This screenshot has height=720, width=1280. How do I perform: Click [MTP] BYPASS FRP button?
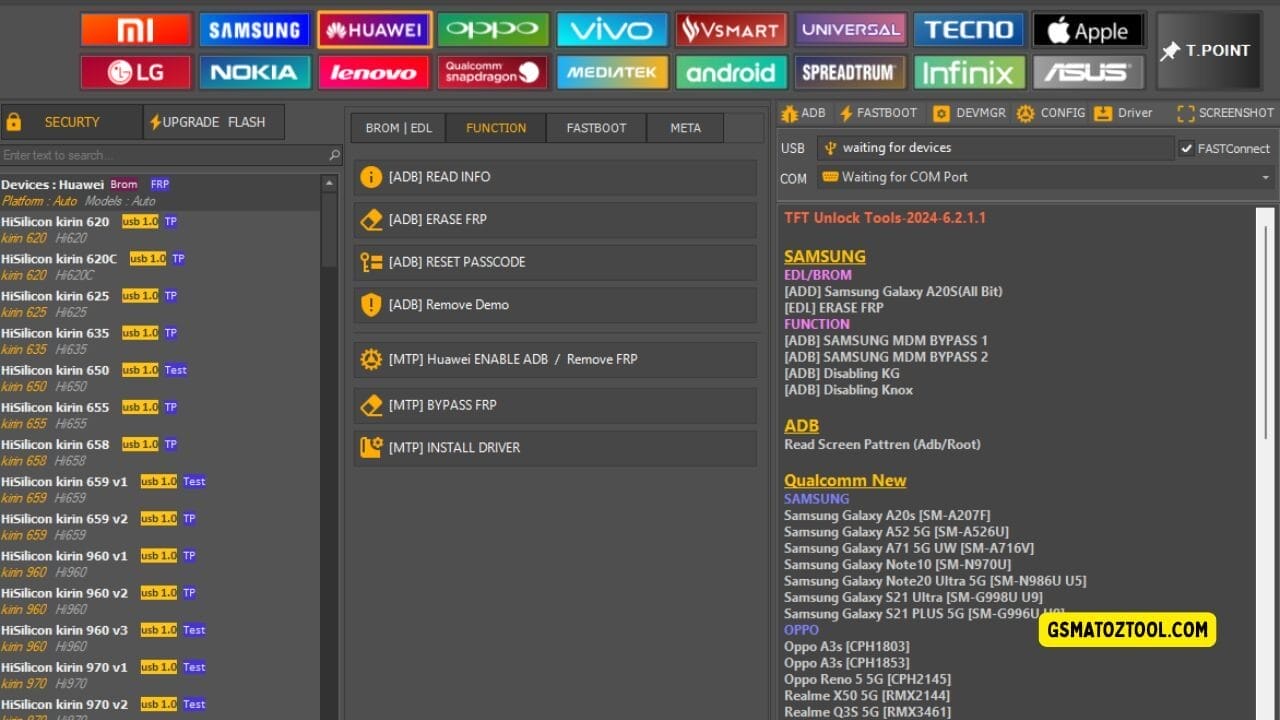coord(554,405)
